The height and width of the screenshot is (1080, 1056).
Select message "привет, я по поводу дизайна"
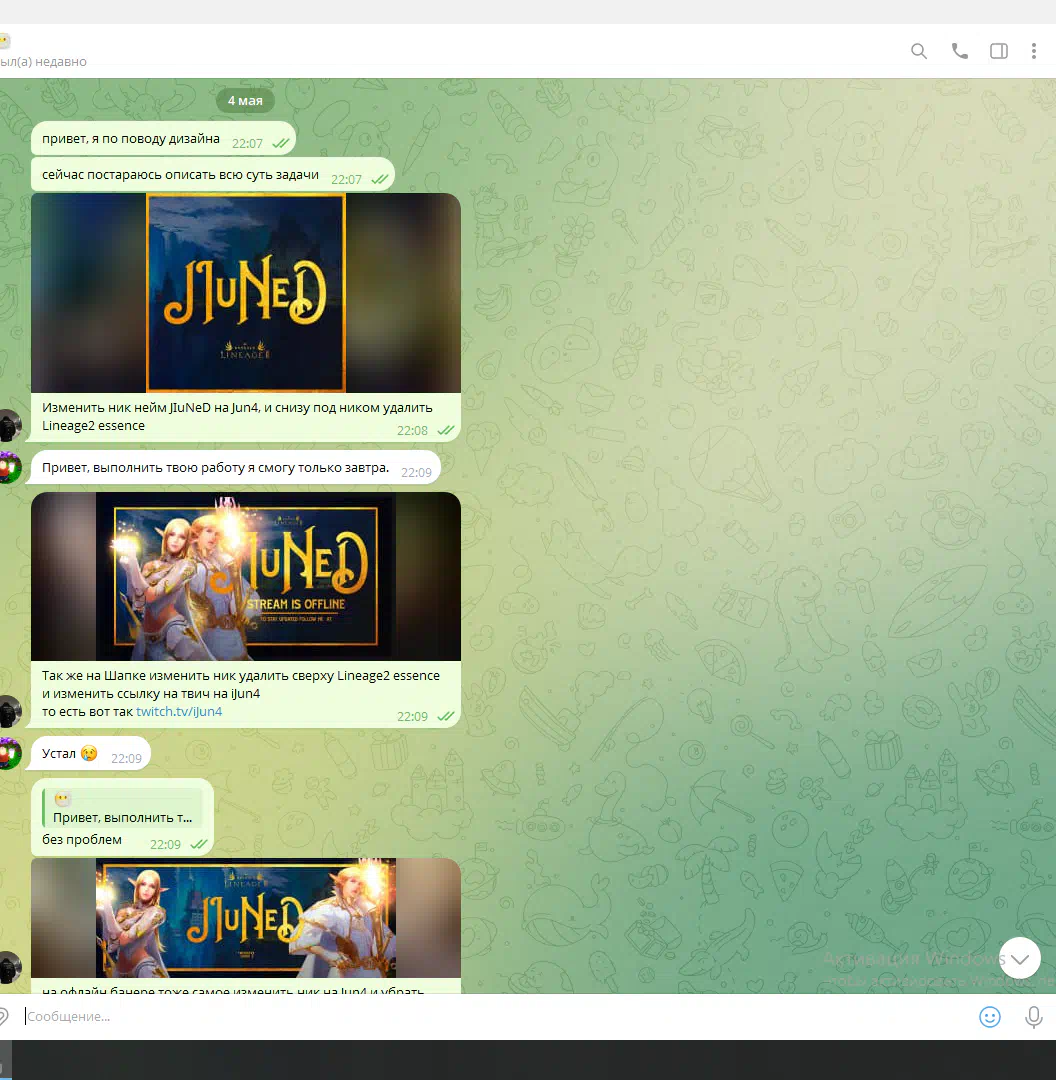pos(163,139)
